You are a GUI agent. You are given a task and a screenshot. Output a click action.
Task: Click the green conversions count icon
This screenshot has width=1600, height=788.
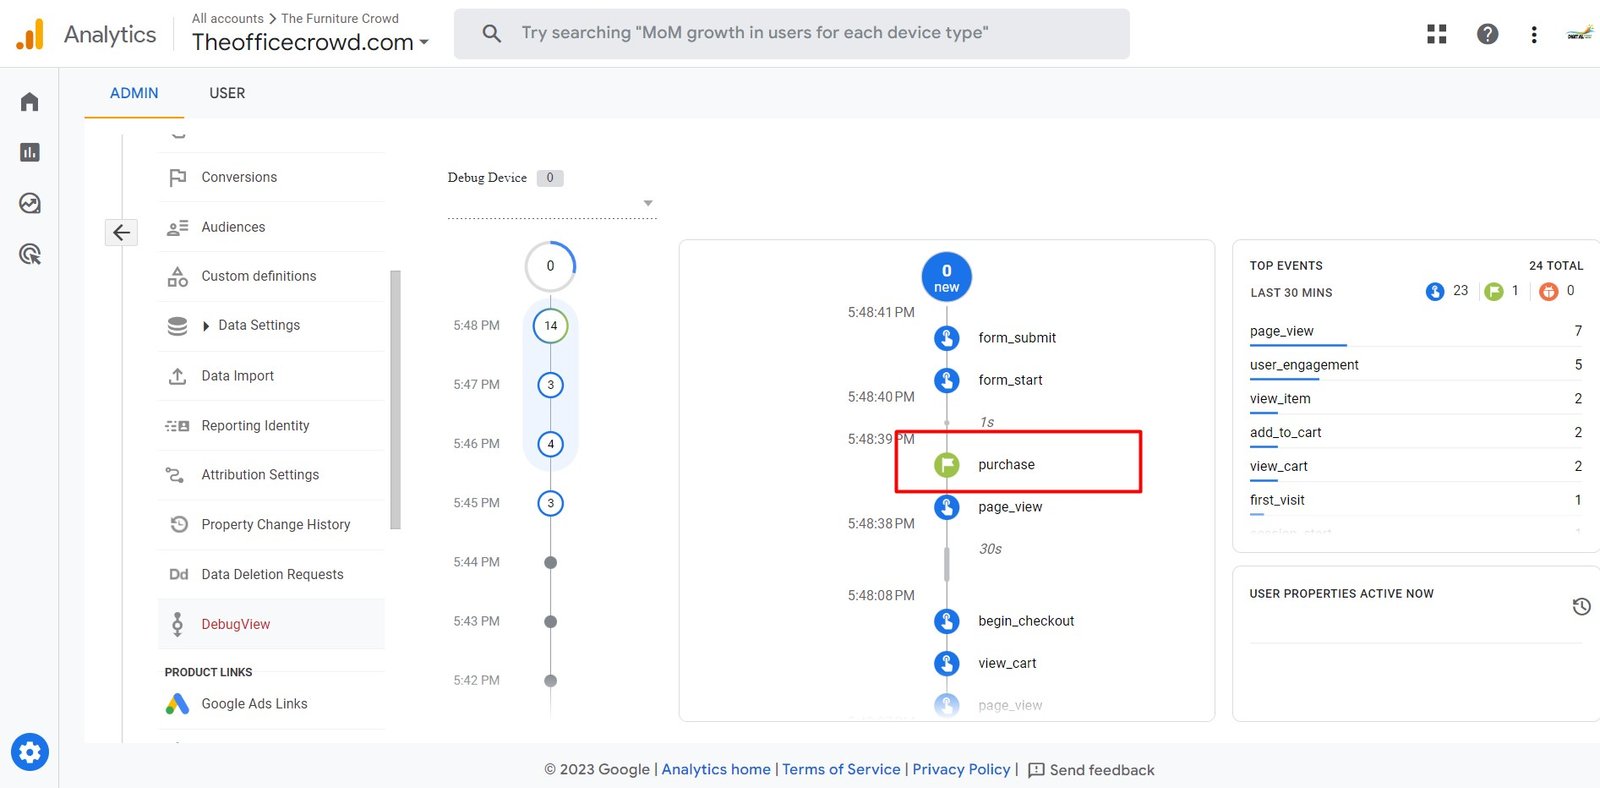pos(1494,291)
